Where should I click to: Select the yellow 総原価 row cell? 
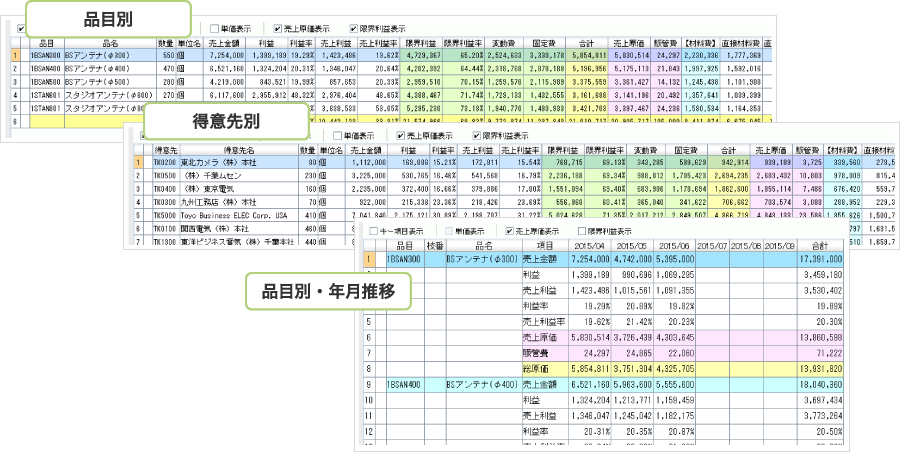[538, 368]
